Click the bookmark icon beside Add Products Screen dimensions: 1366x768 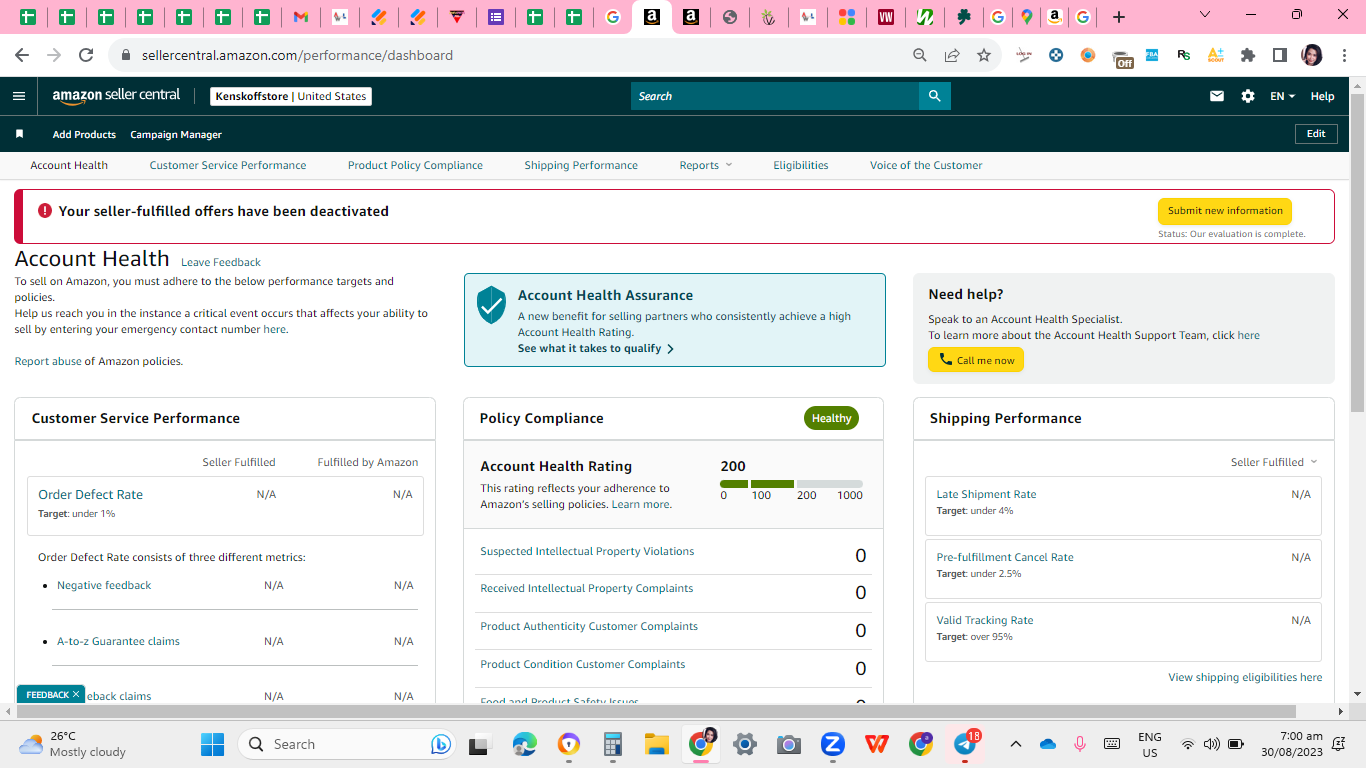(19, 134)
